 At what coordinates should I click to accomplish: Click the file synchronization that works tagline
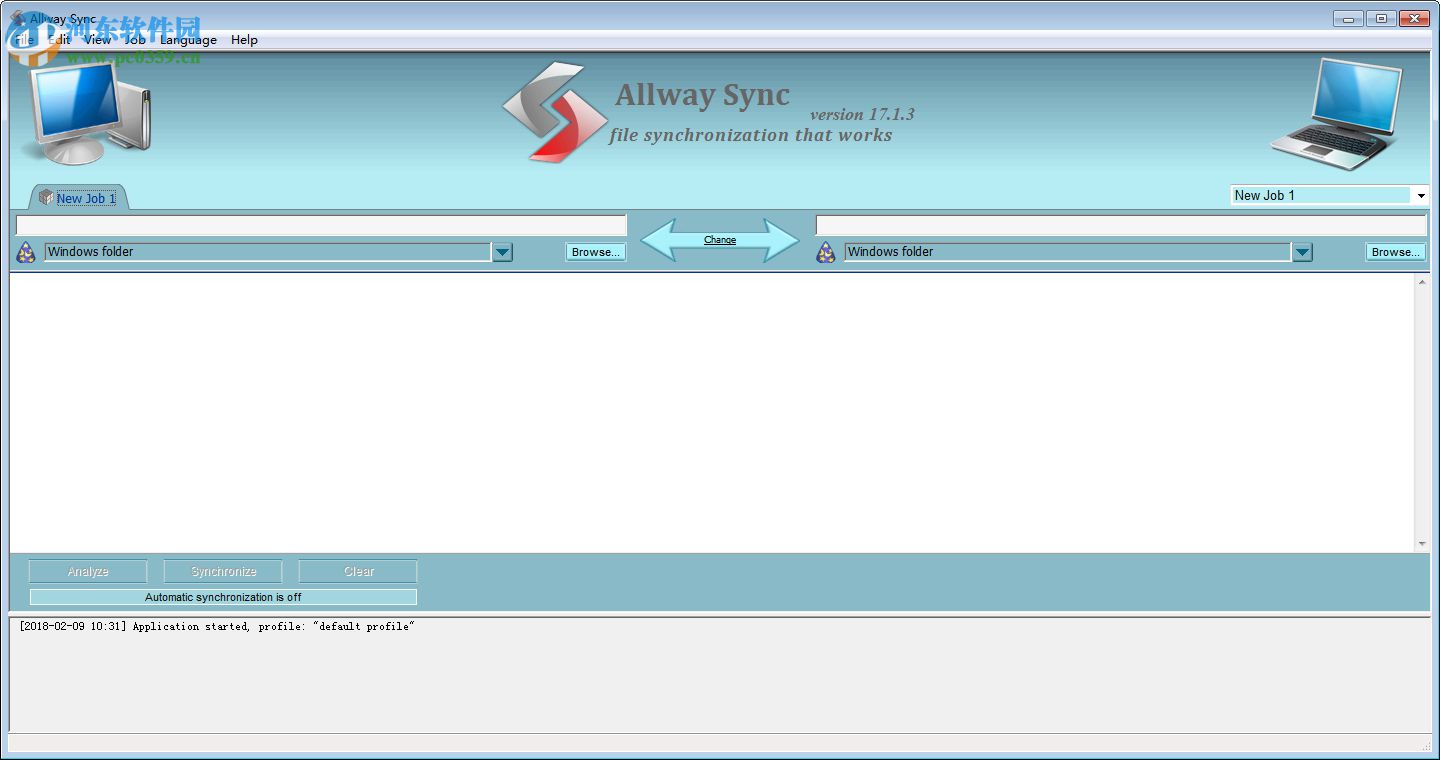point(750,135)
